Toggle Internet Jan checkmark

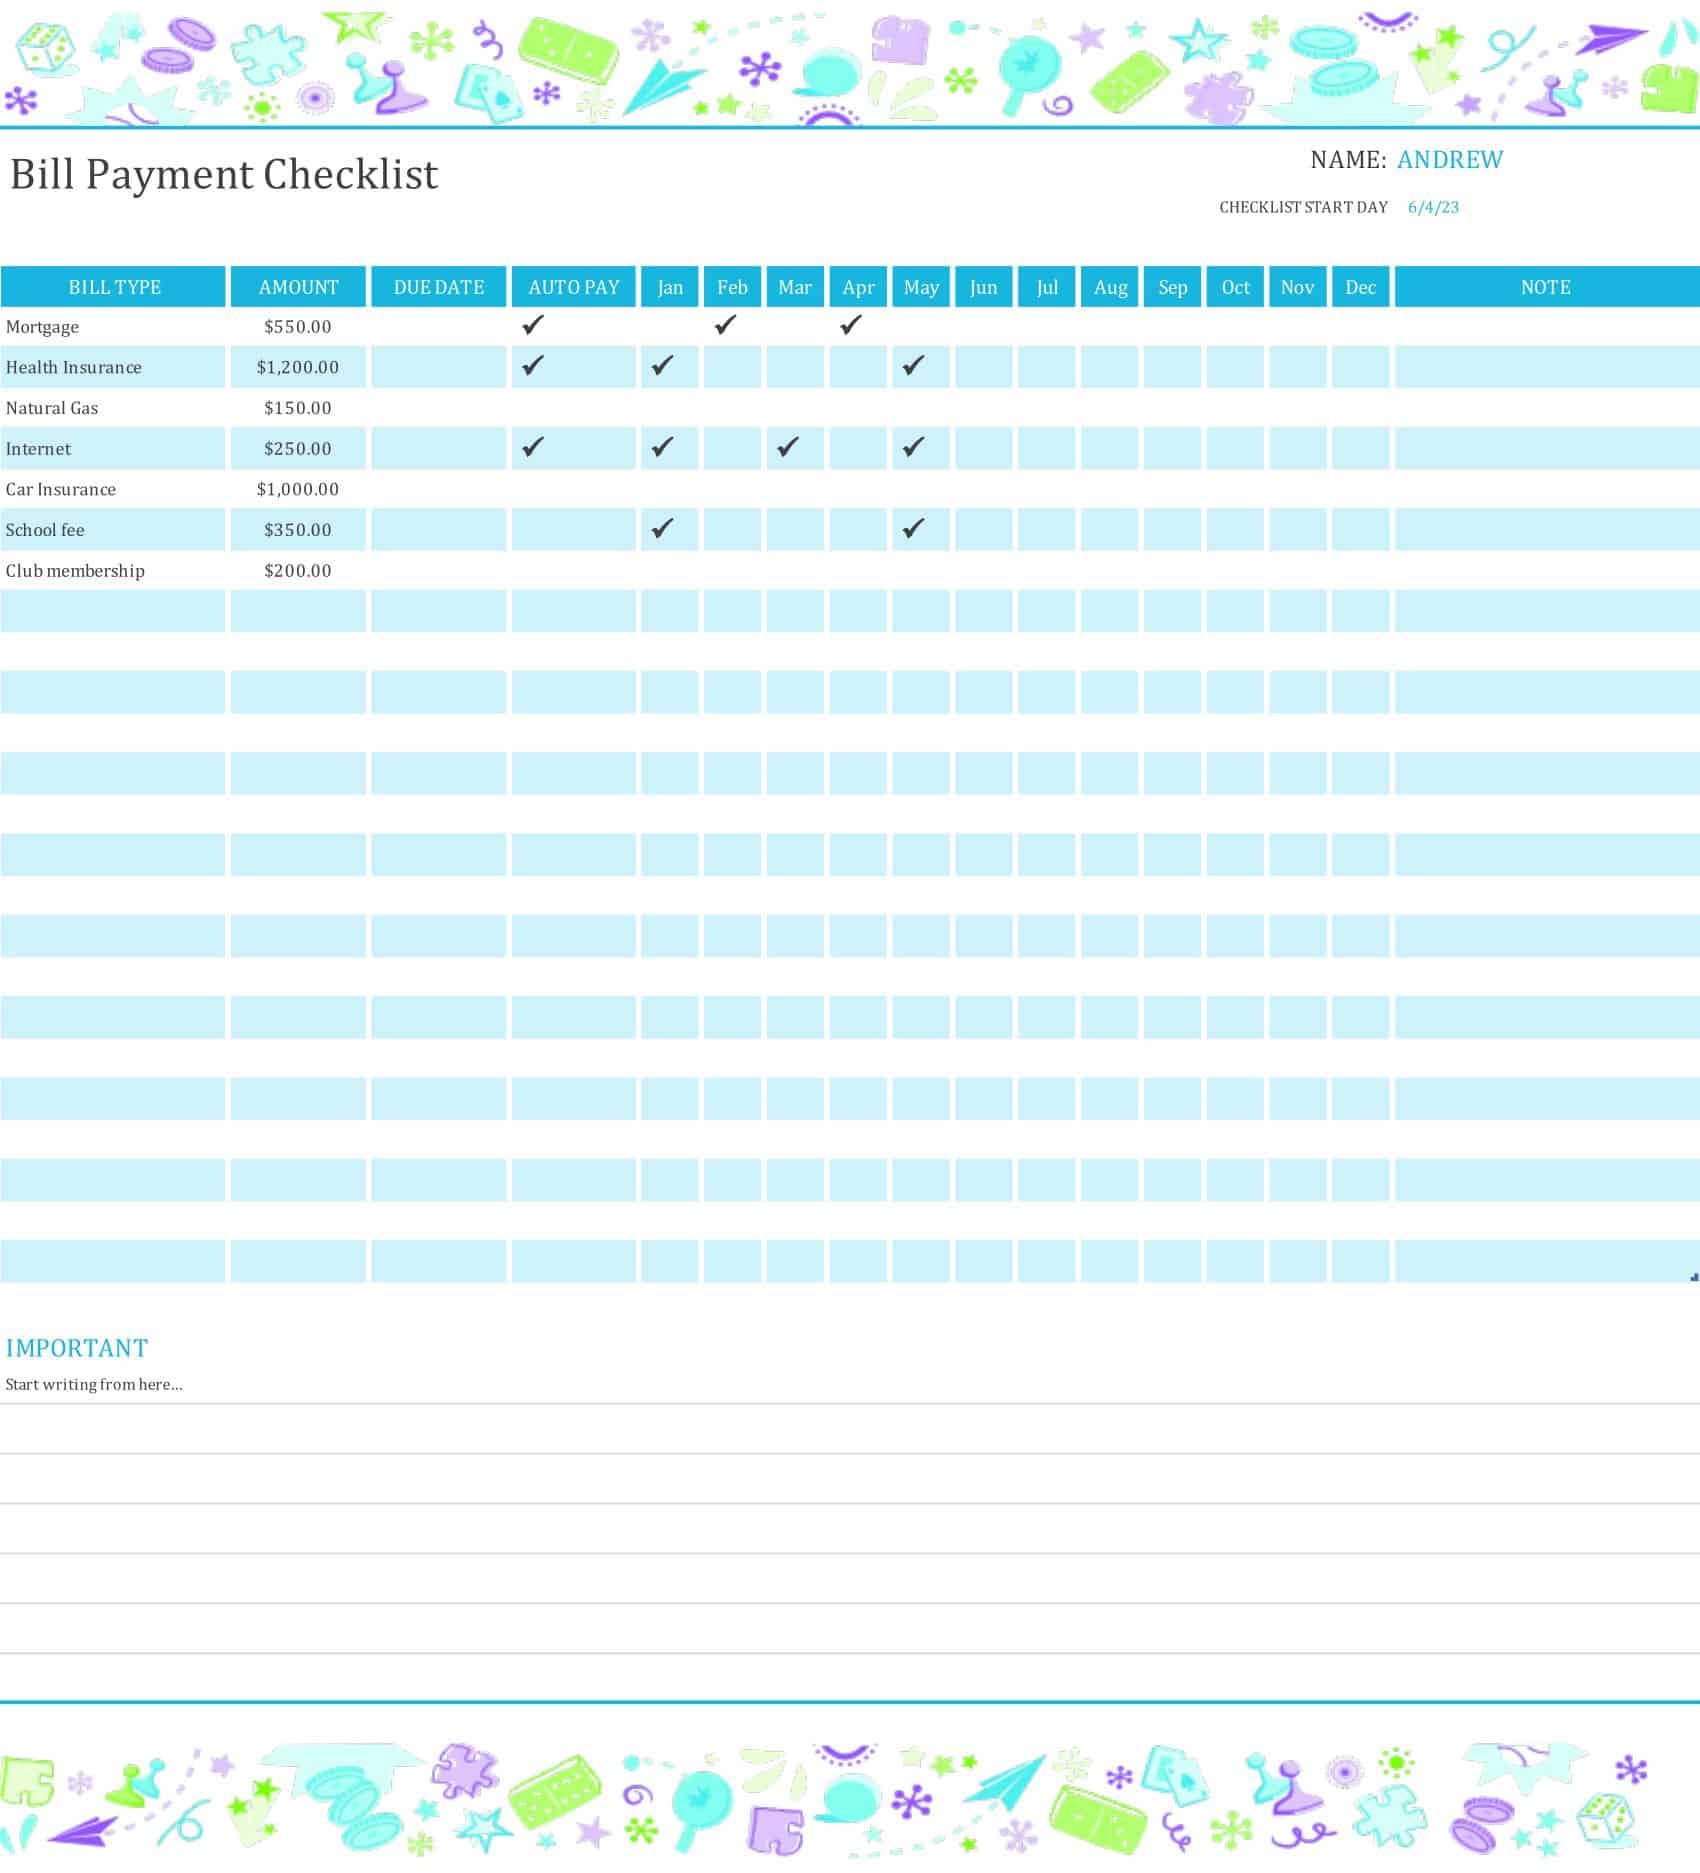662,447
